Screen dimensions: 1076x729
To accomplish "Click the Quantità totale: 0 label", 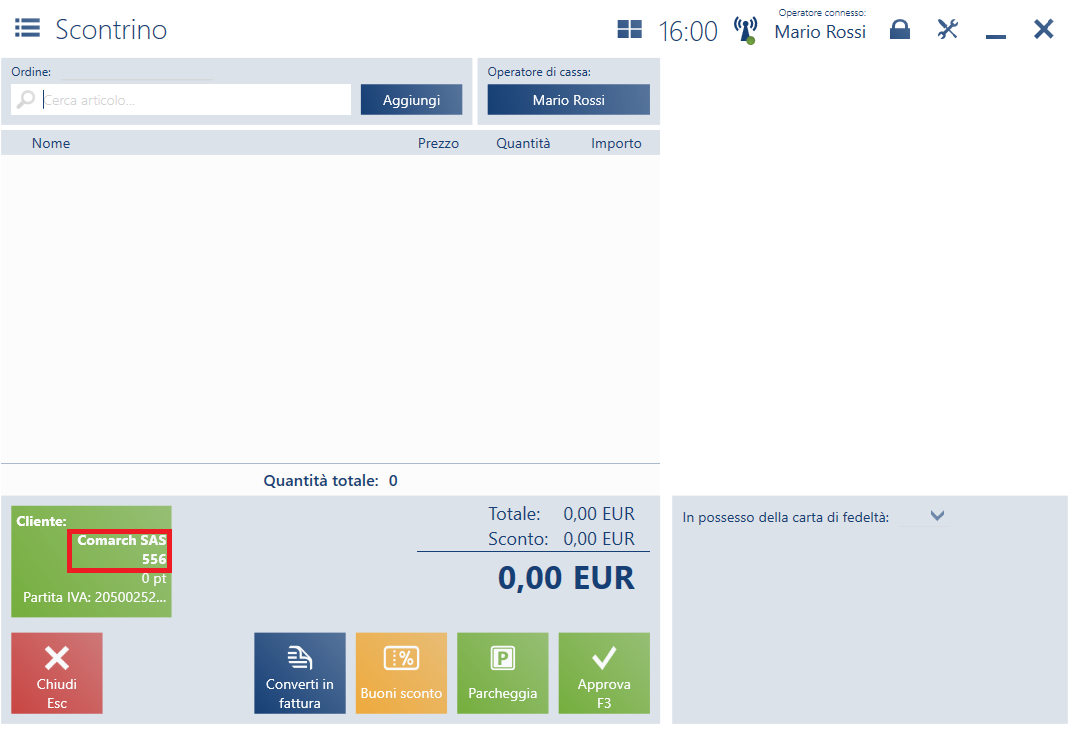I will (x=331, y=481).
